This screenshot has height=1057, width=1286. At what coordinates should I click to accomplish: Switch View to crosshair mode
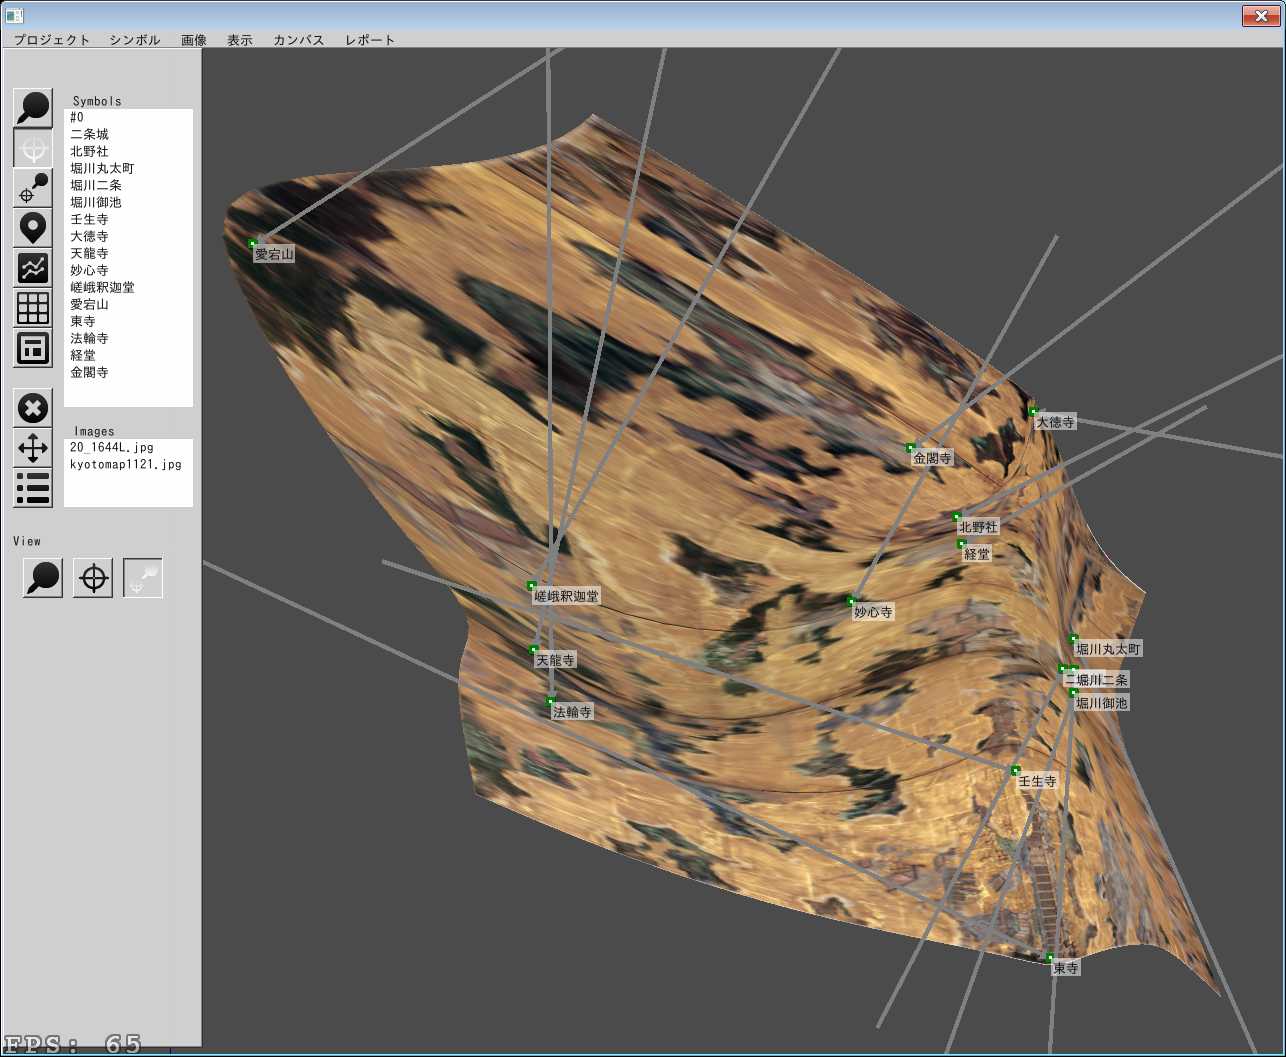[93, 578]
